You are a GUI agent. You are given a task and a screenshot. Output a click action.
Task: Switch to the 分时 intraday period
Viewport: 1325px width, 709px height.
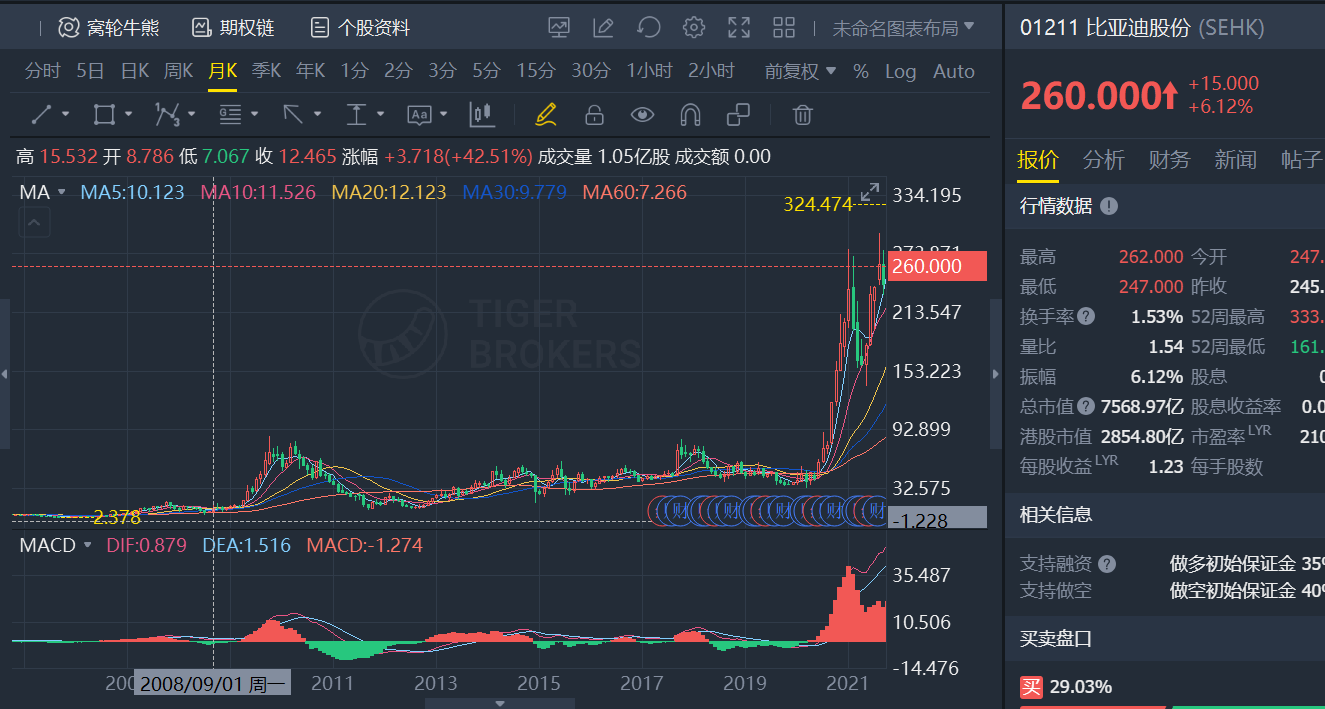point(43,71)
